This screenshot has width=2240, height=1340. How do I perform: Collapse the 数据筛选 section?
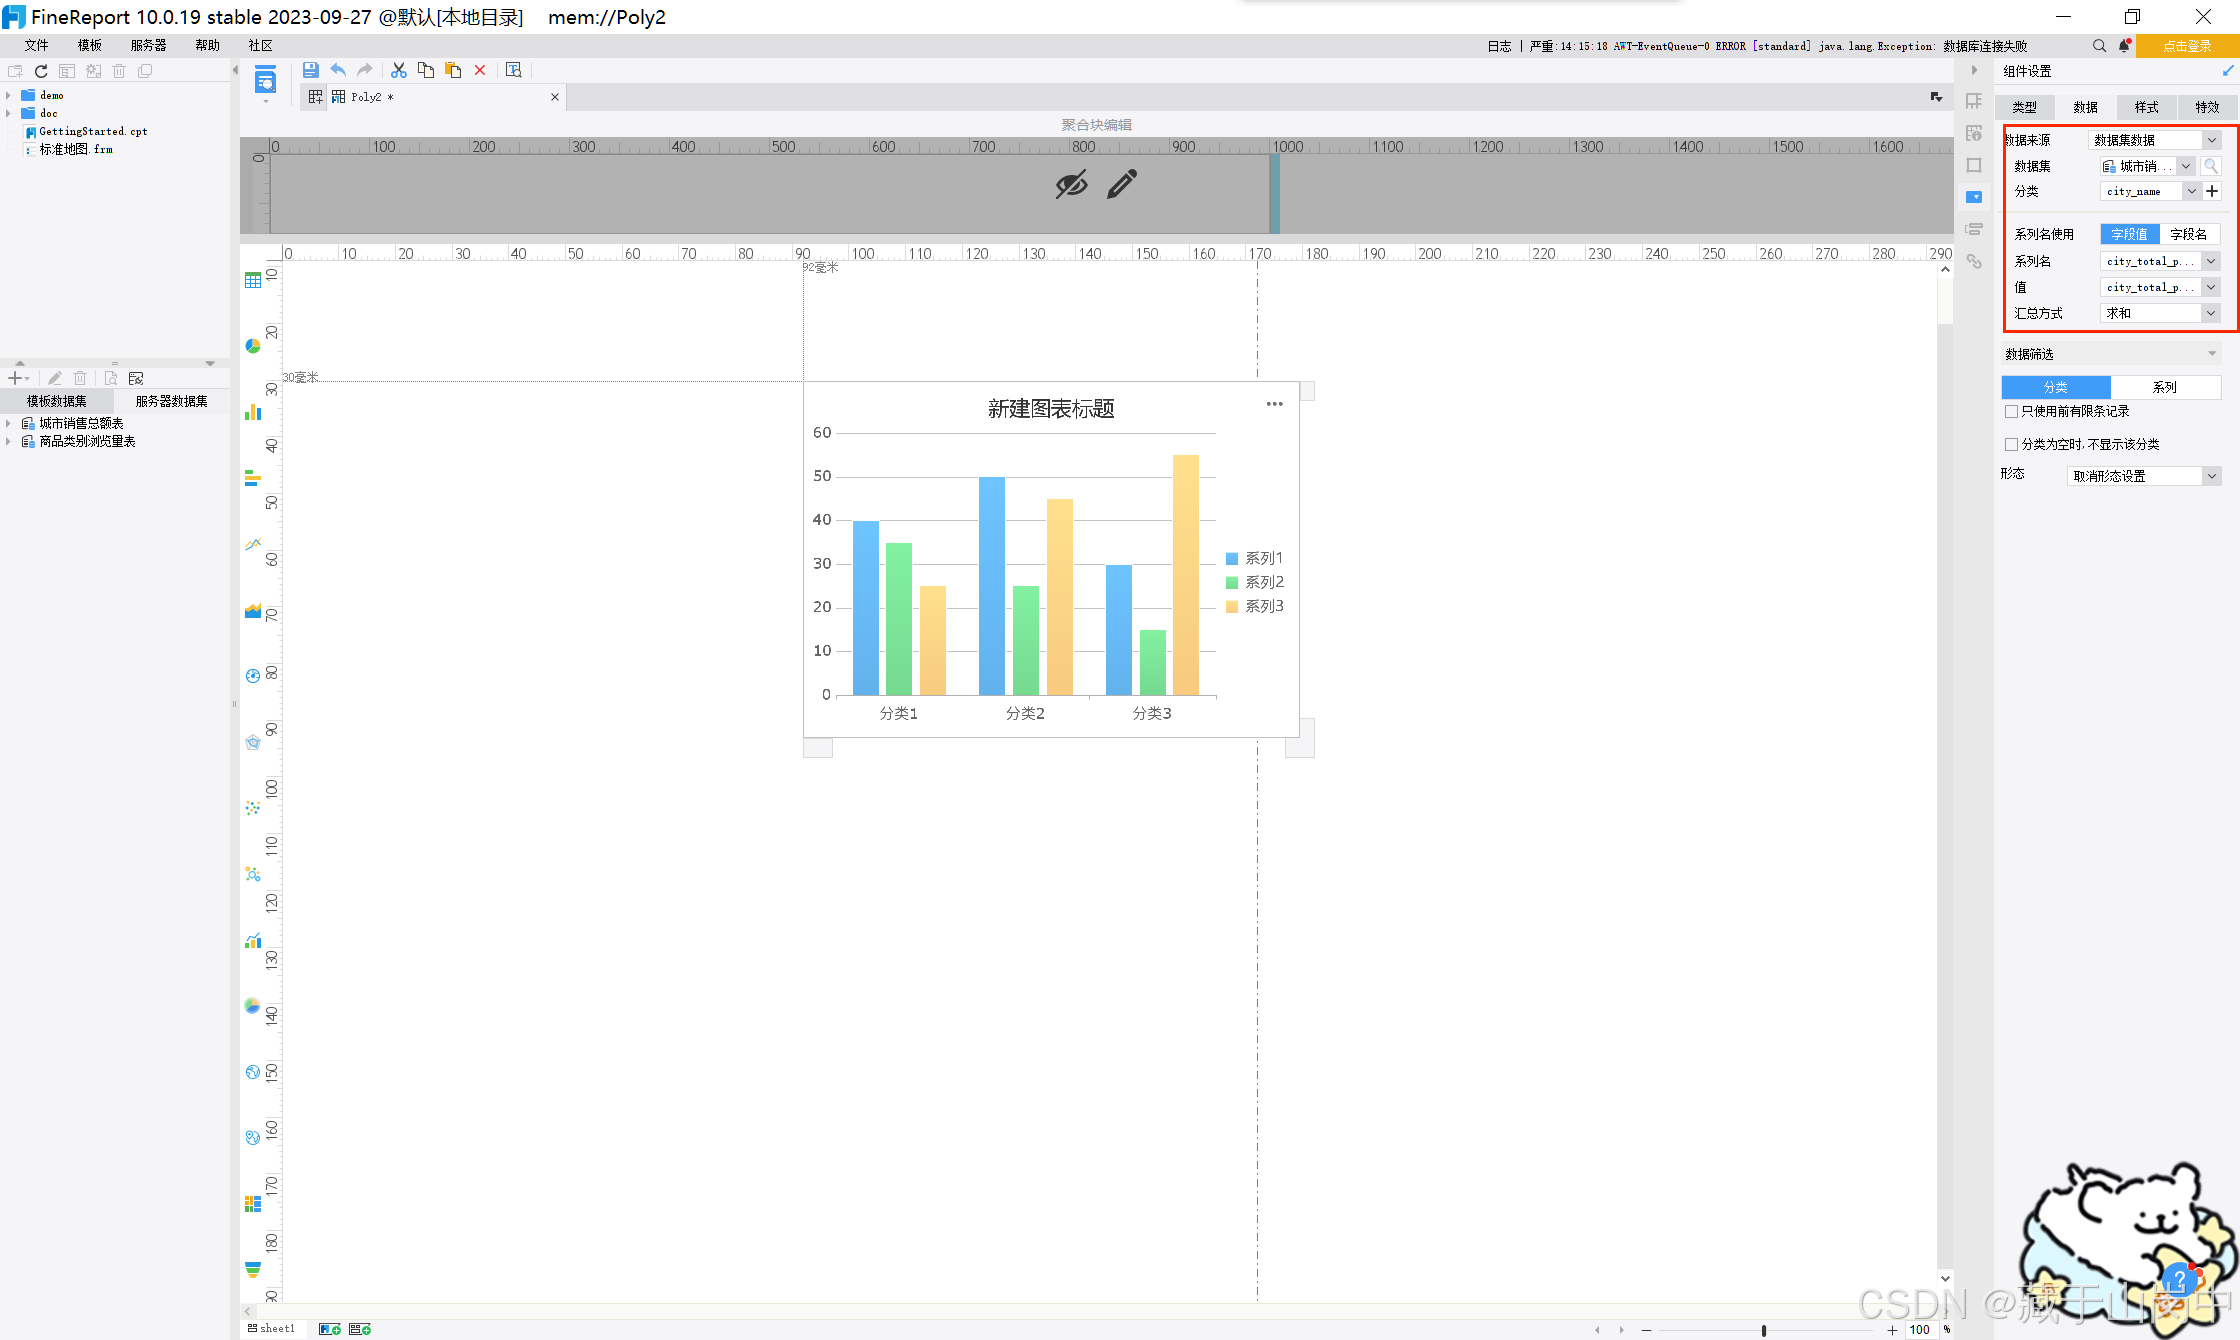tap(2212, 354)
